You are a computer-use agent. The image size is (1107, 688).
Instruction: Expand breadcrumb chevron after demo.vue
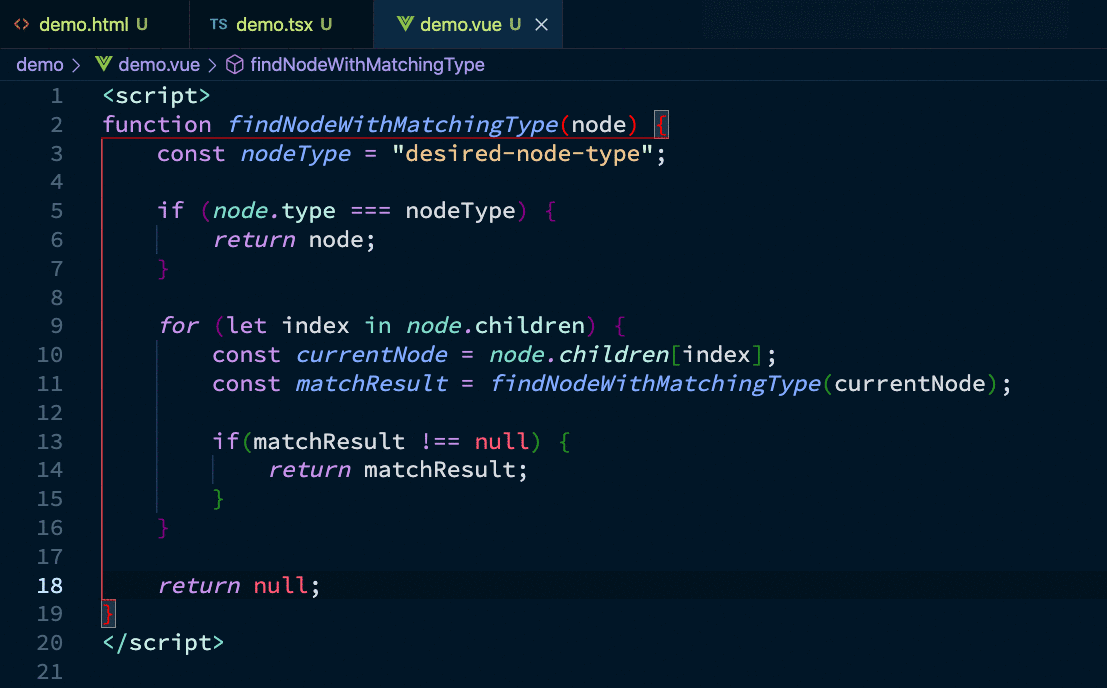coord(212,66)
